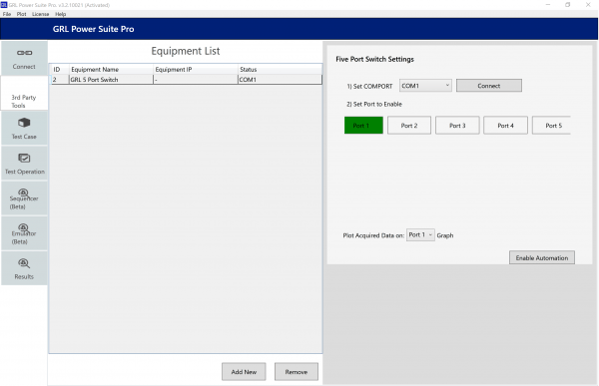Click the Status column header
The height and width of the screenshot is (386, 599).
[x=280, y=69]
